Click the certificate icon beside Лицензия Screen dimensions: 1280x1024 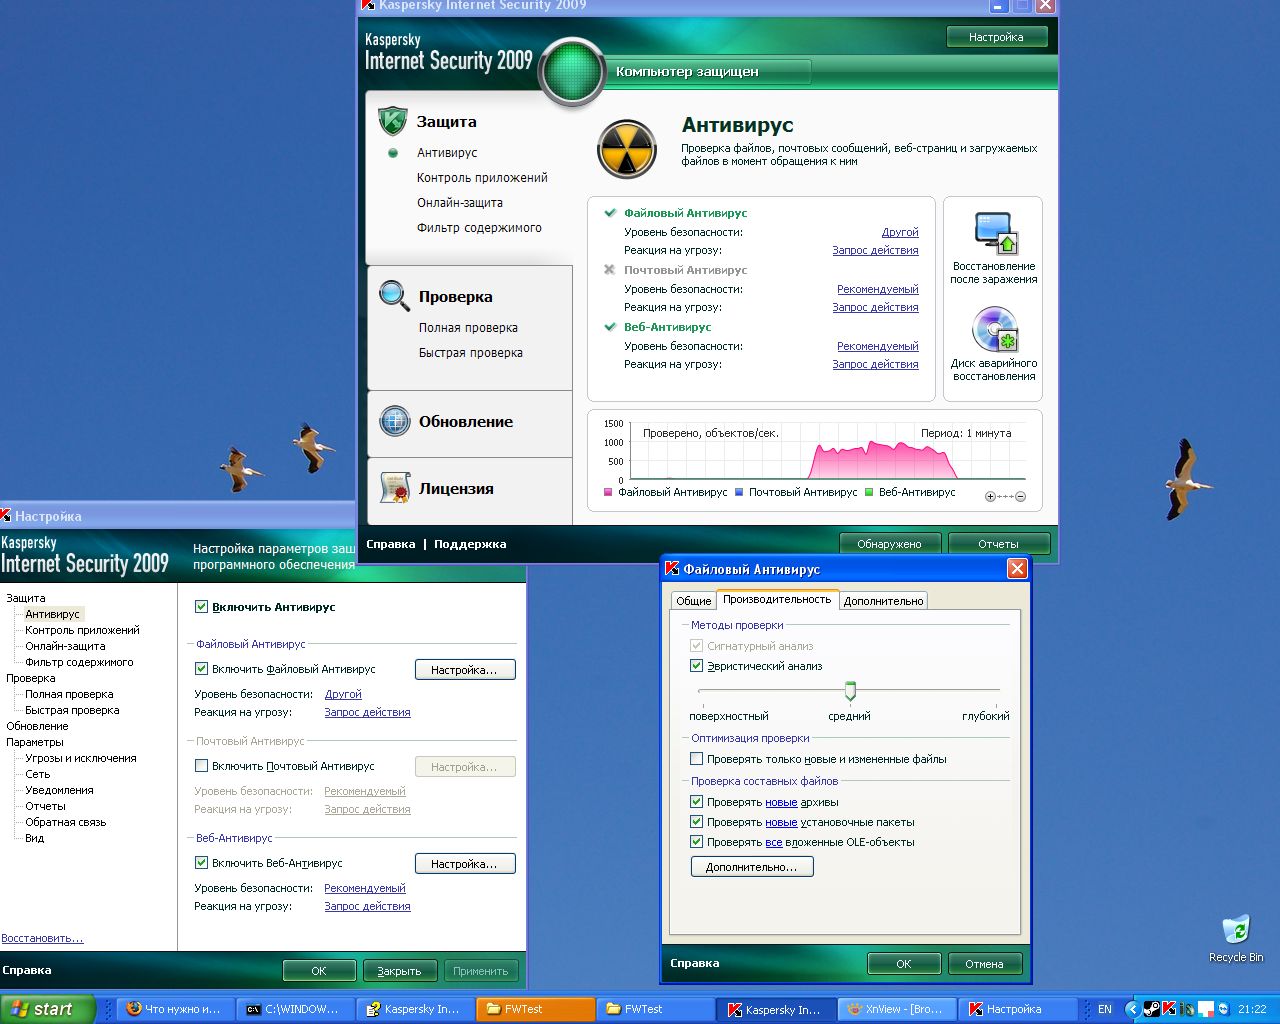[x=395, y=488]
